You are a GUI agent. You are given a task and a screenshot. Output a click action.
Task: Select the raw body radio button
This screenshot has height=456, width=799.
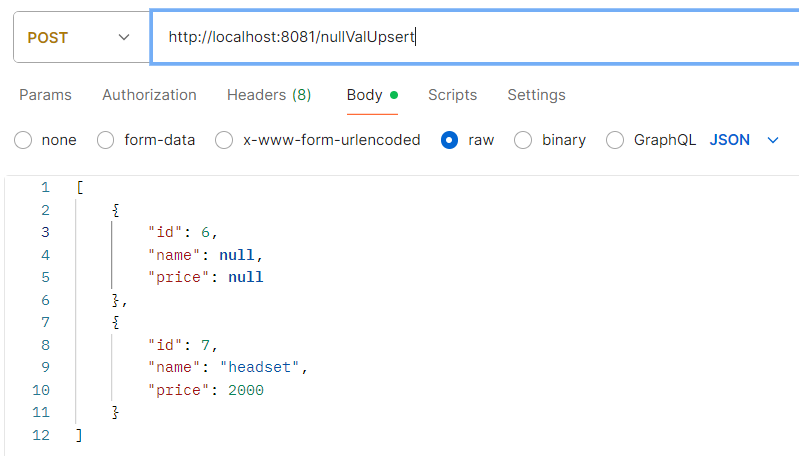450,140
